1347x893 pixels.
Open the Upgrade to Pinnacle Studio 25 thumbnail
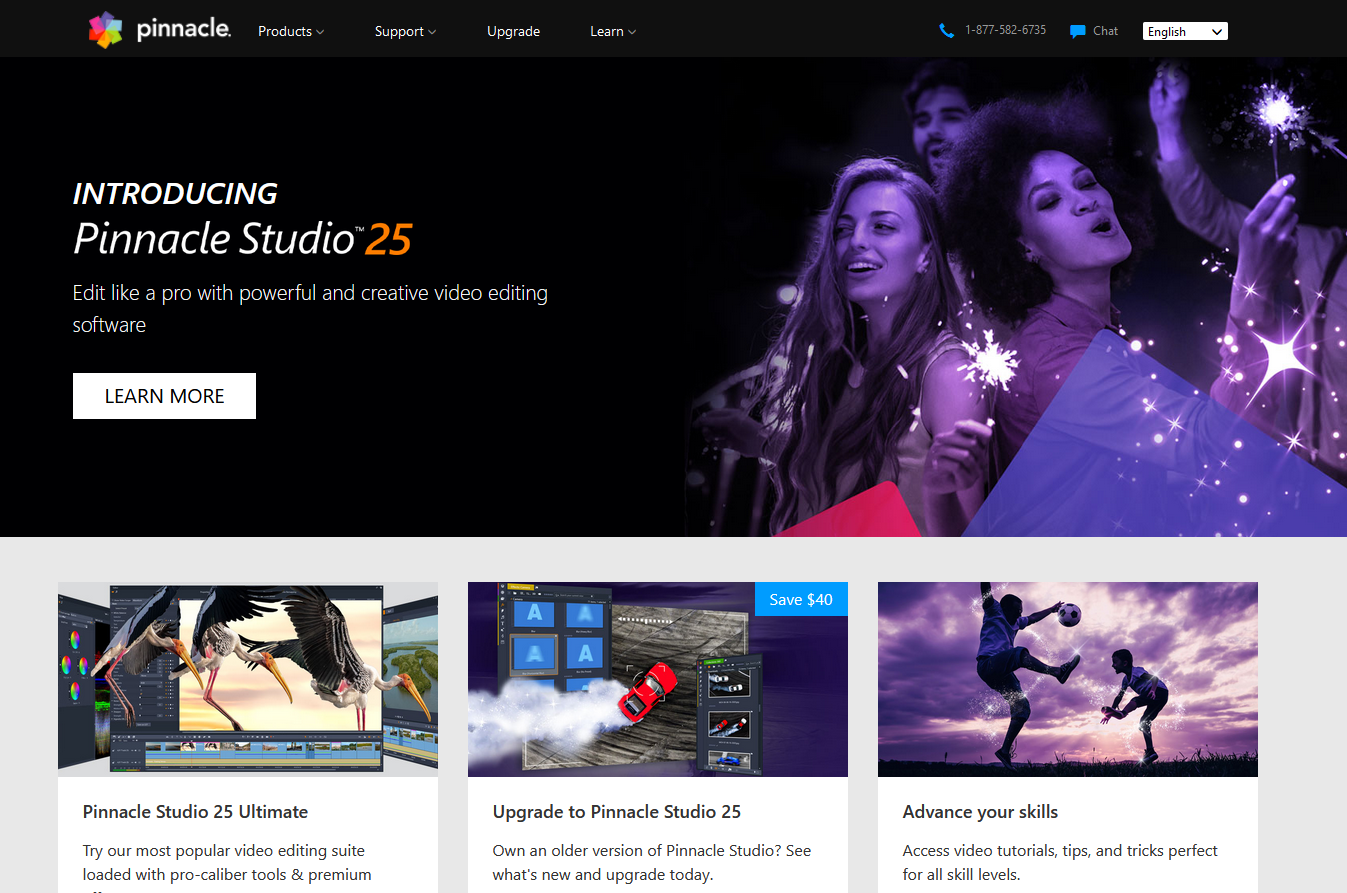click(658, 679)
